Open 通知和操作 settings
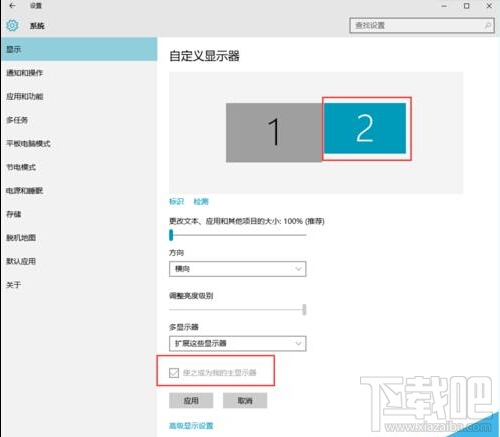Image resolution: width=500 pixels, height=437 pixels. [79, 73]
